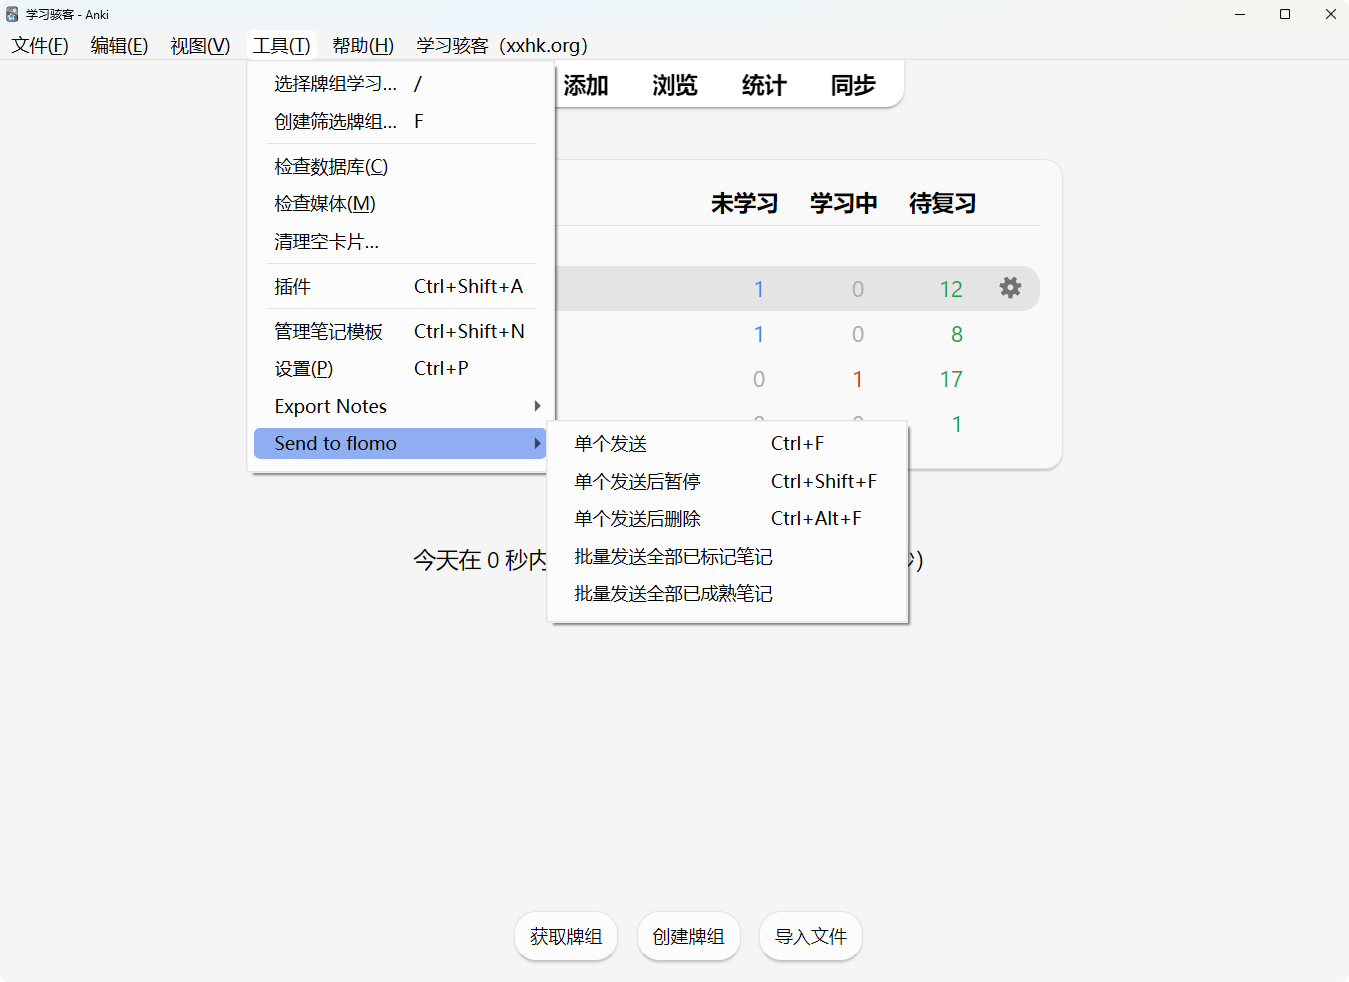Screen dimensions: 1349x982
Task: Open 设置(P) preferences
Action: point(304,369)
